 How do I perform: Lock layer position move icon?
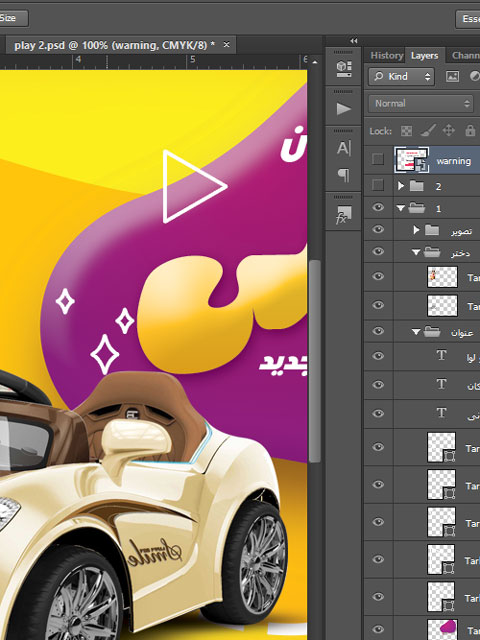coord(449,131)
